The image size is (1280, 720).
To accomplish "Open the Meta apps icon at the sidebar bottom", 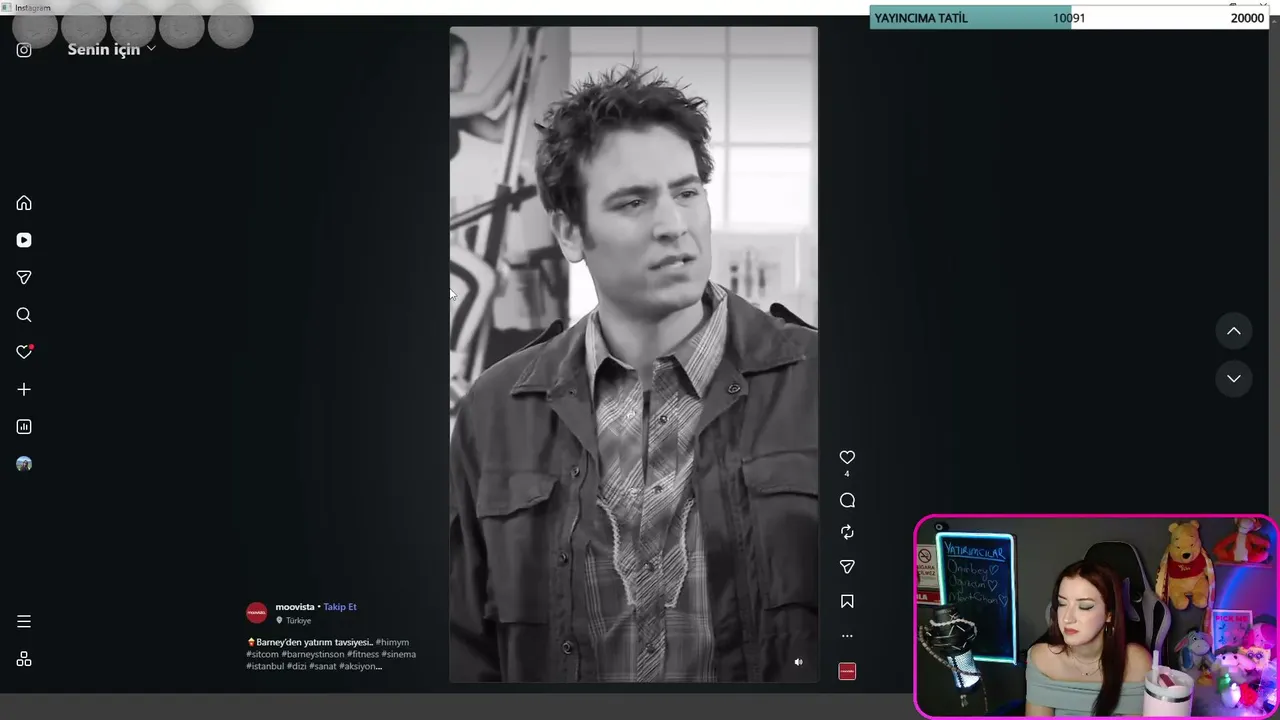I will (24, 659).
